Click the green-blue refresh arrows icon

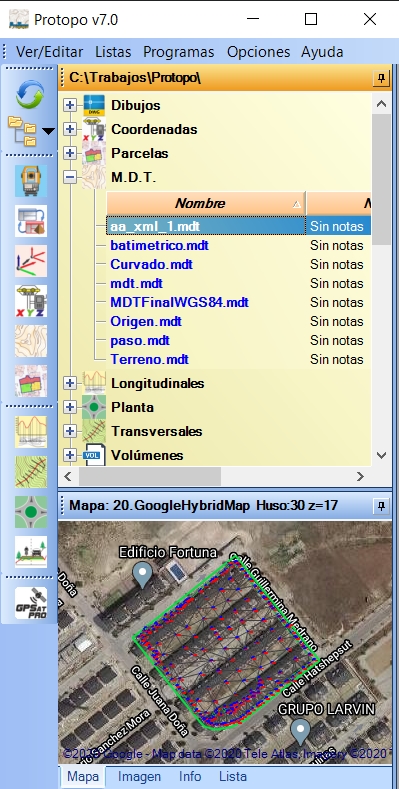pyautogui.click(x=30, y=95)
